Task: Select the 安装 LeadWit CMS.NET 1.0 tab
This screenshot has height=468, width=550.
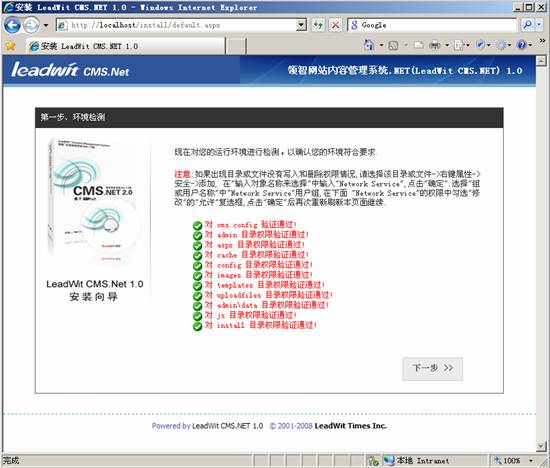Action: pyautogui.click(x=126, y=46)
